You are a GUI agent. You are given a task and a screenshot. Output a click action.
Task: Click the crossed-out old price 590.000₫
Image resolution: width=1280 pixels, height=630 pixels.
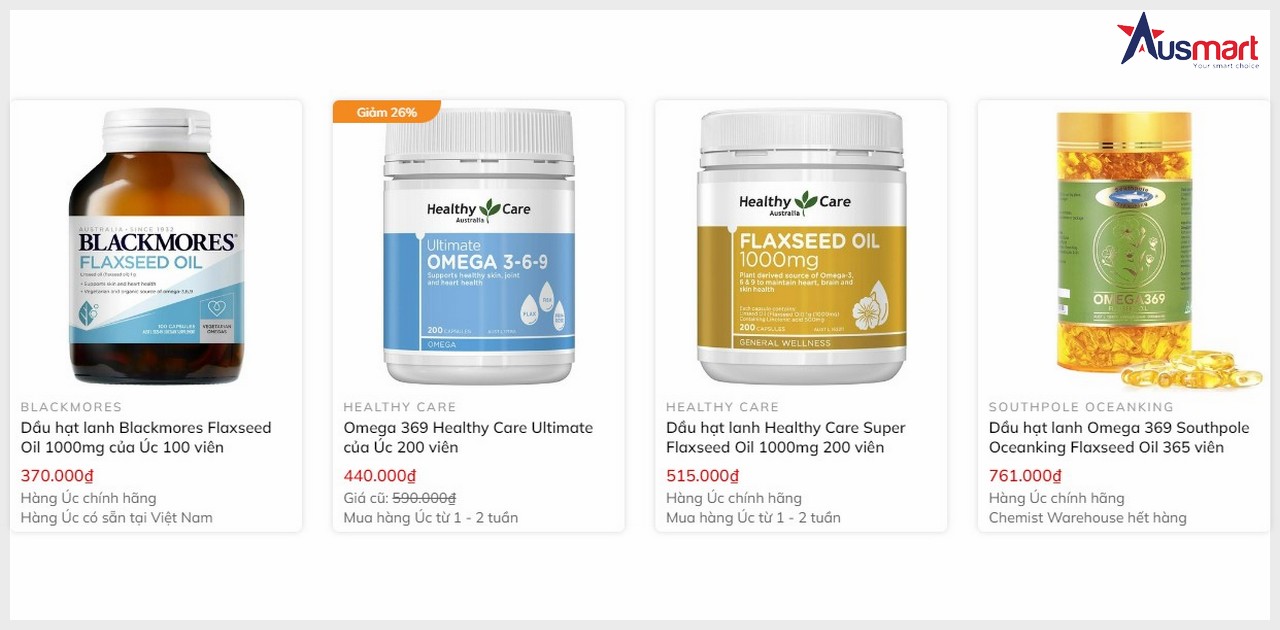pyautogui.click(x=424, y=498)
